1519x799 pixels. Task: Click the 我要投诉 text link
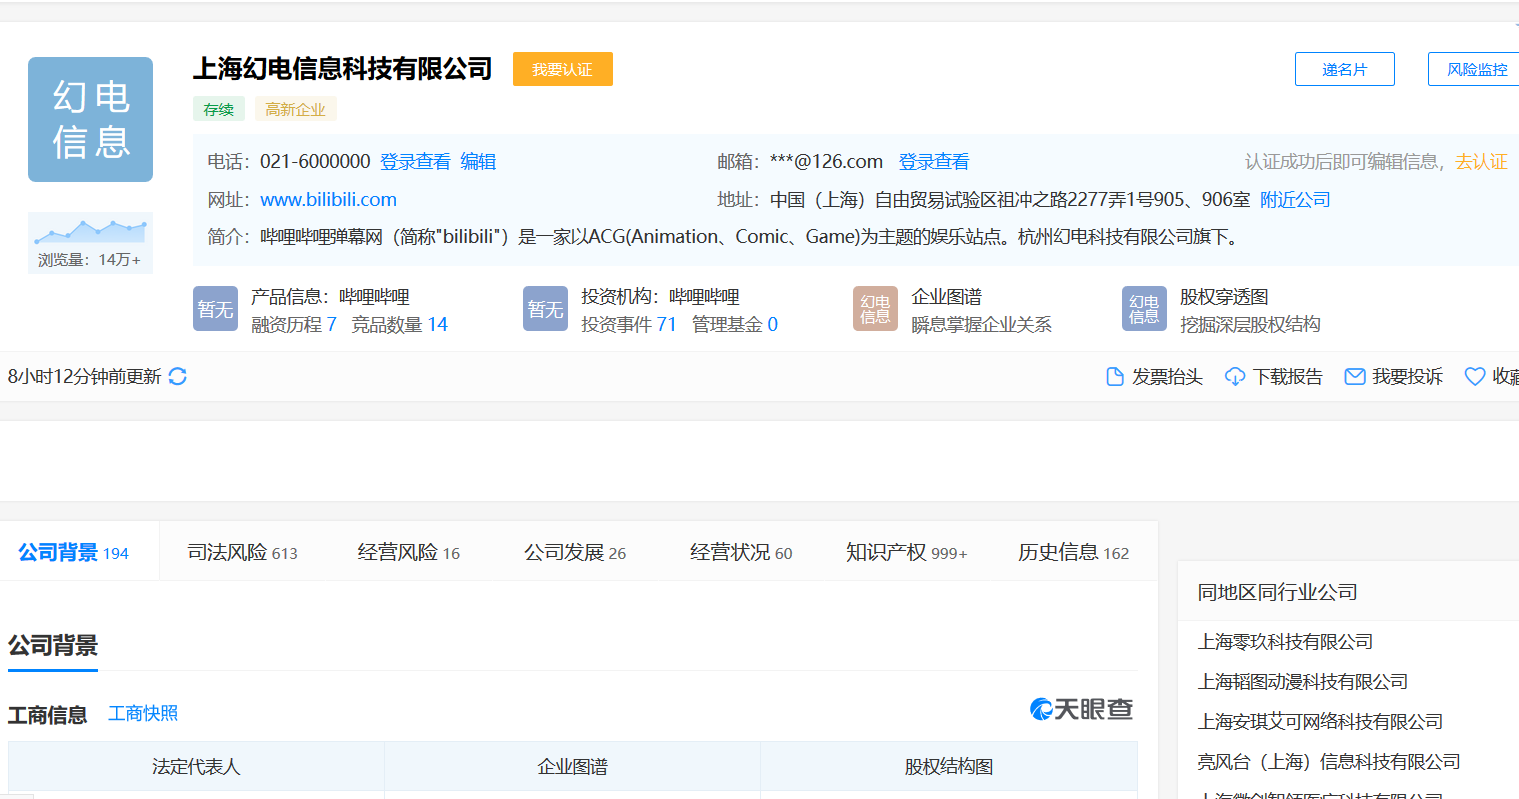(x=1407, y=377)
